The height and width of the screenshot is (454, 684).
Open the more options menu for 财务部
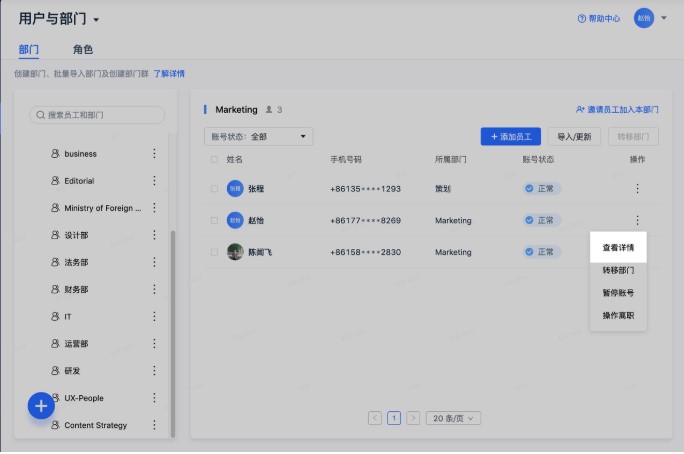tap(154, 289)
